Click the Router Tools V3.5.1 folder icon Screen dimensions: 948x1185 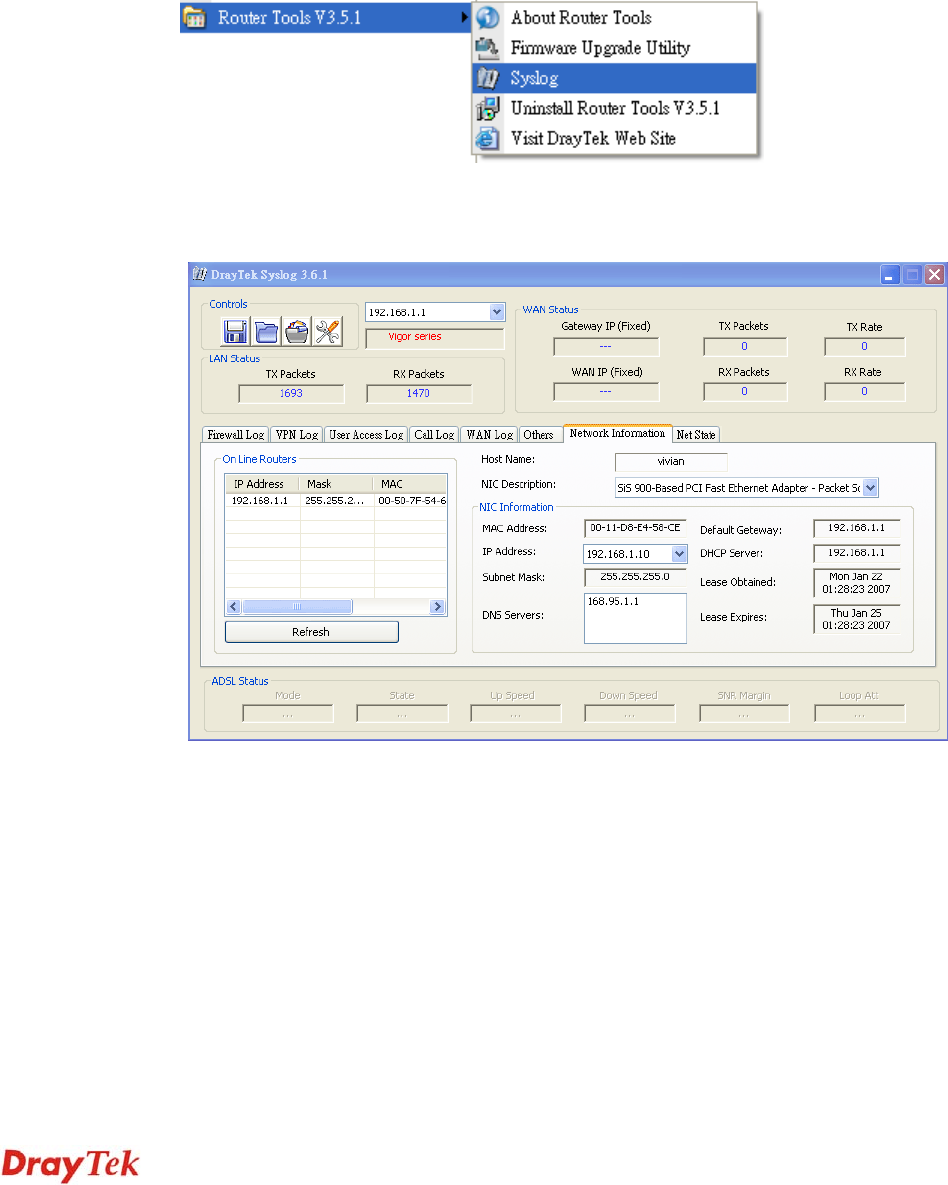pyautogui.click(x=195, y=17)
